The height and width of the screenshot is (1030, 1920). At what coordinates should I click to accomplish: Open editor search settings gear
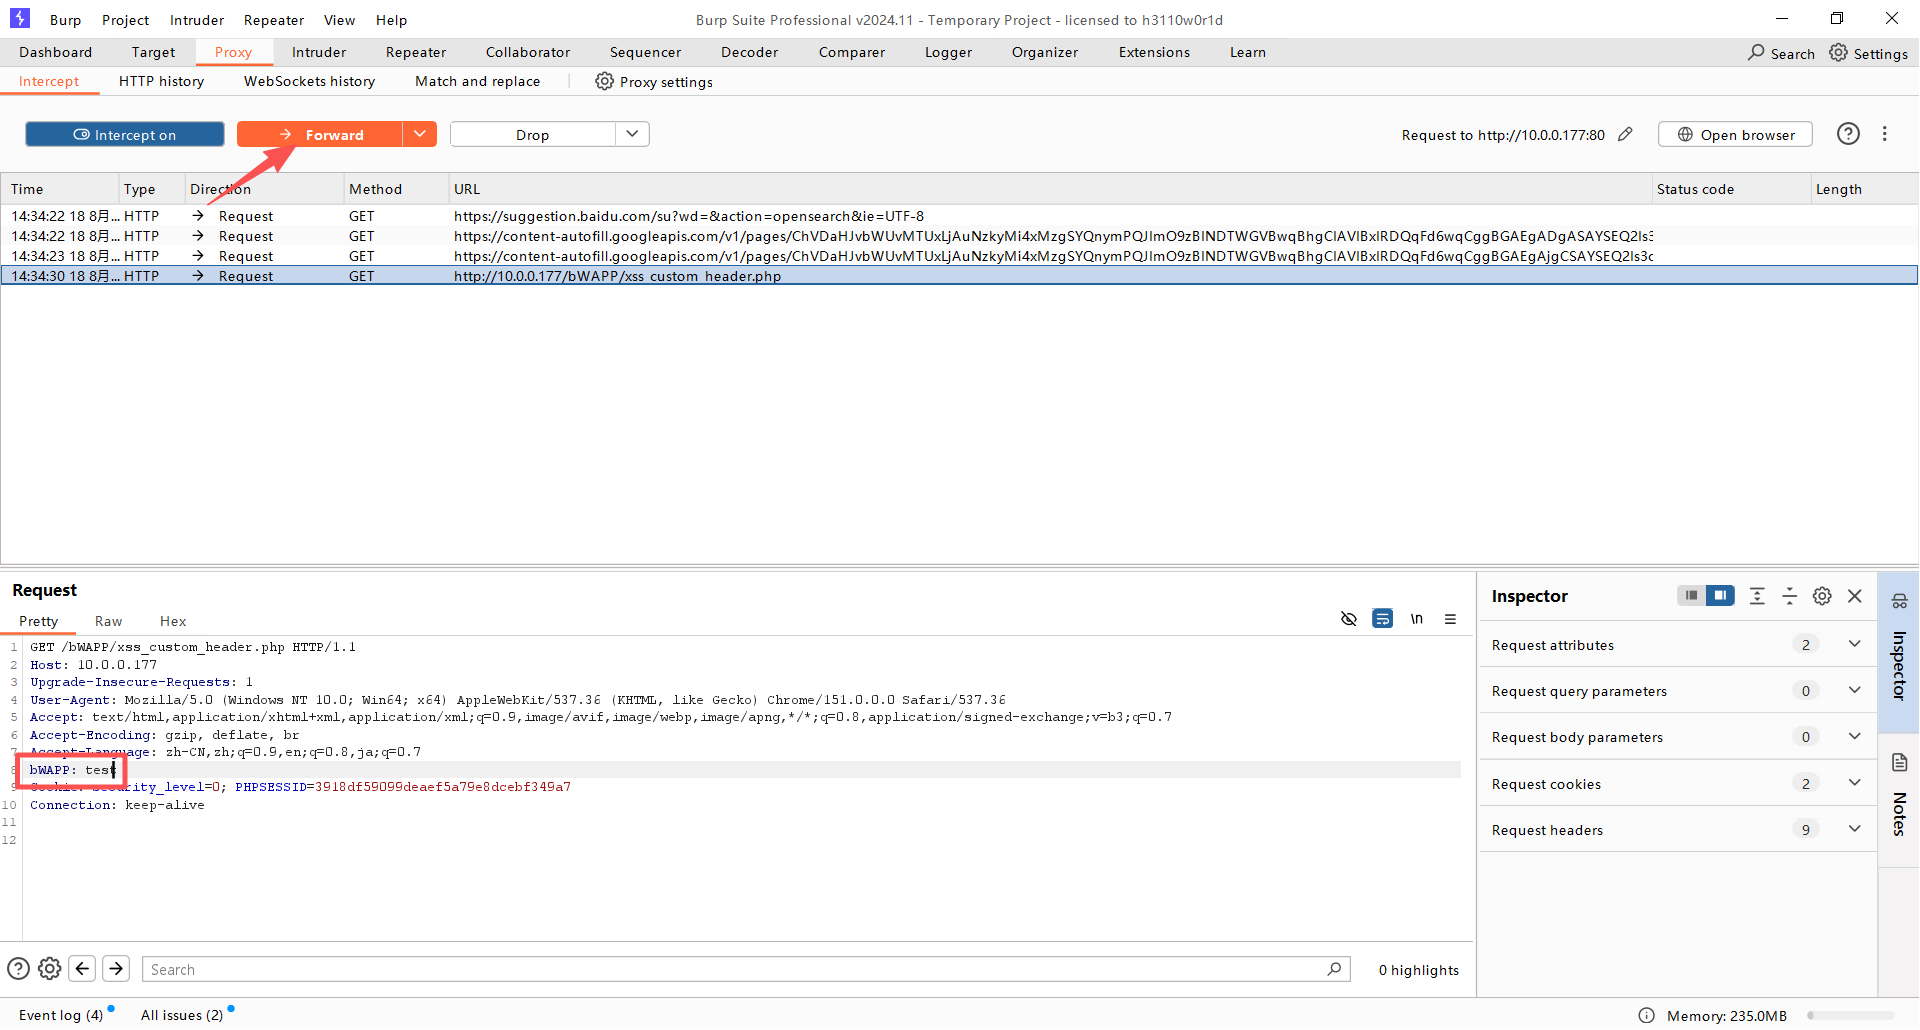(x=49, y=968)
